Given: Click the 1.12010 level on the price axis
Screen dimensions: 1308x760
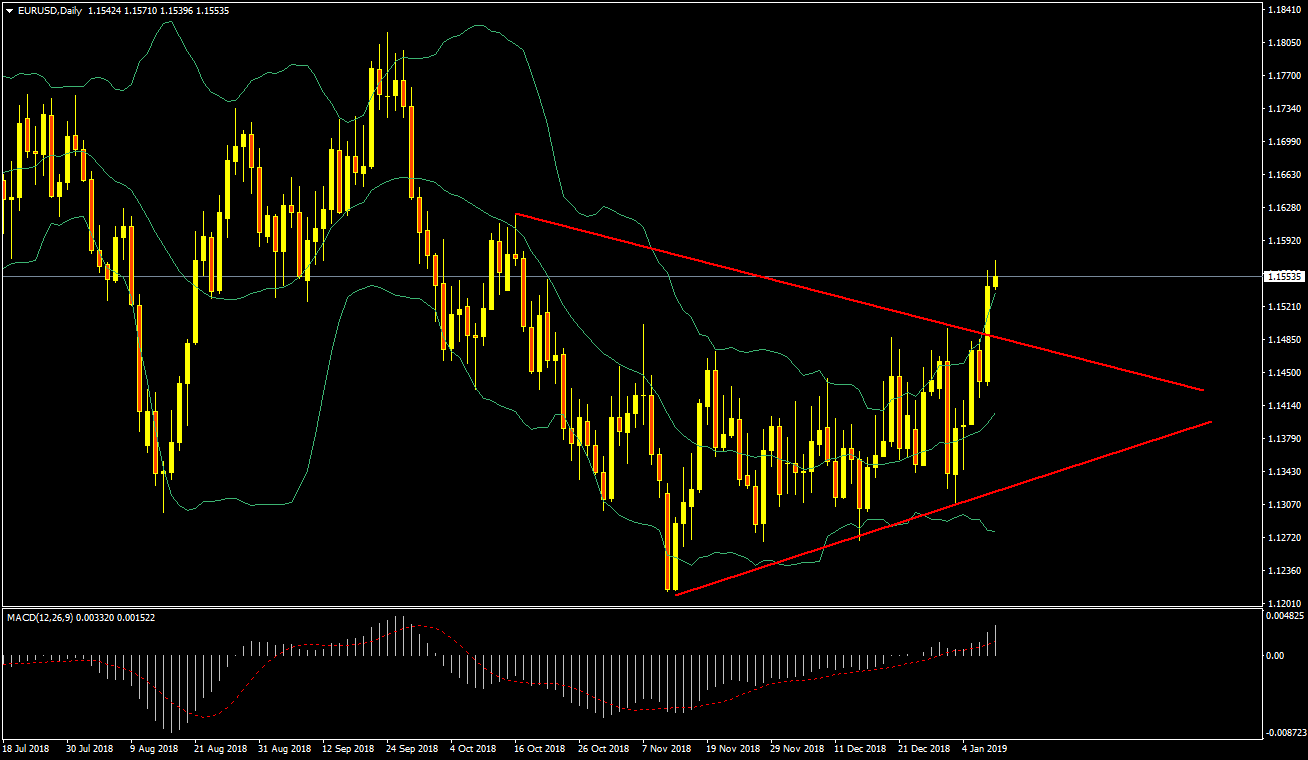Looking at the screenshot, I should [1282, 603].
